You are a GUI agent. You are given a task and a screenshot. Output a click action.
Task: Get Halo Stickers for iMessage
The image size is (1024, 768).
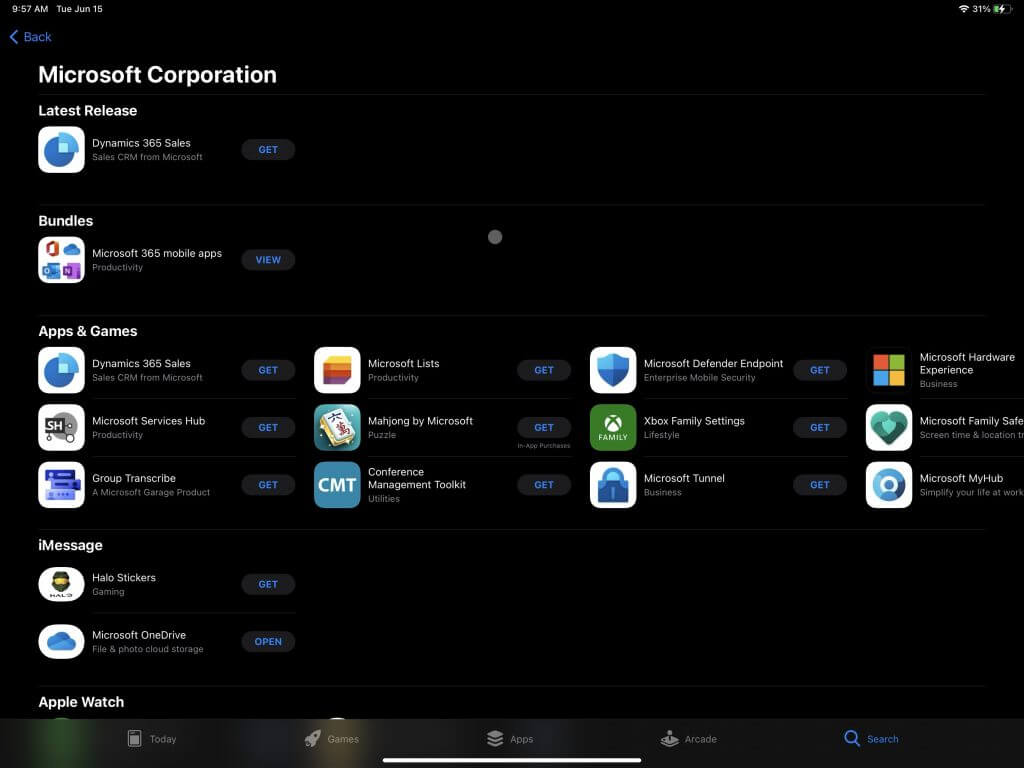pos(268,584)
